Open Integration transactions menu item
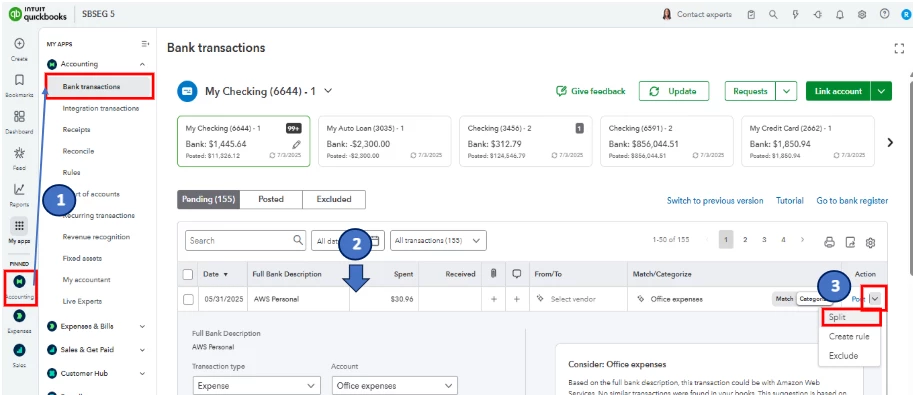913x395 pixels. pos(101,108)
